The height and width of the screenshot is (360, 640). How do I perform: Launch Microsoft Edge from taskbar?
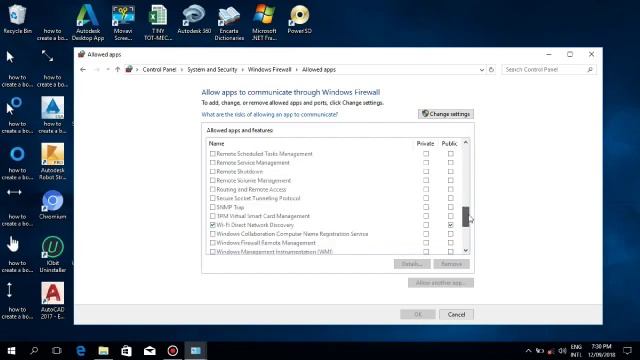point(81,351)
